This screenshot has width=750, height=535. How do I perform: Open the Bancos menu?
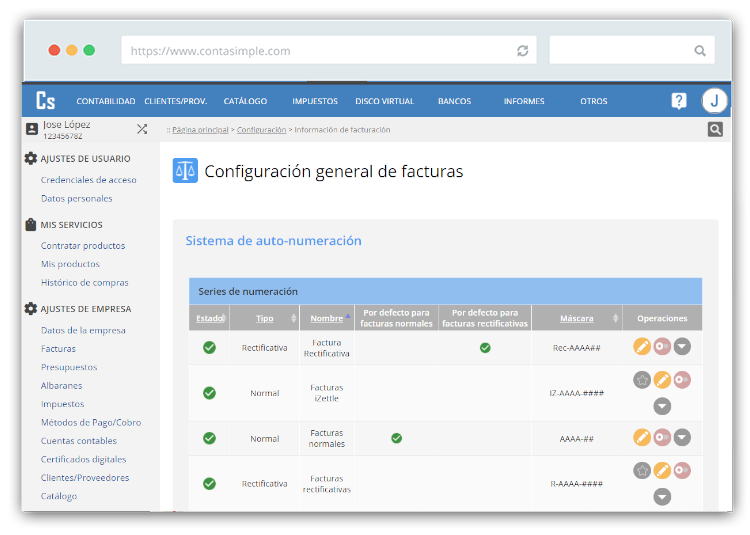click(x=454, y=101)
